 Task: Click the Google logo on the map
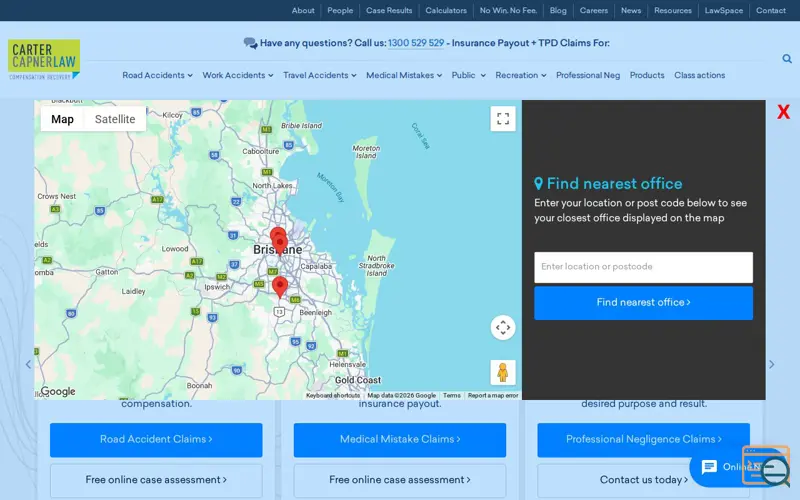click(x=58, y=391)
